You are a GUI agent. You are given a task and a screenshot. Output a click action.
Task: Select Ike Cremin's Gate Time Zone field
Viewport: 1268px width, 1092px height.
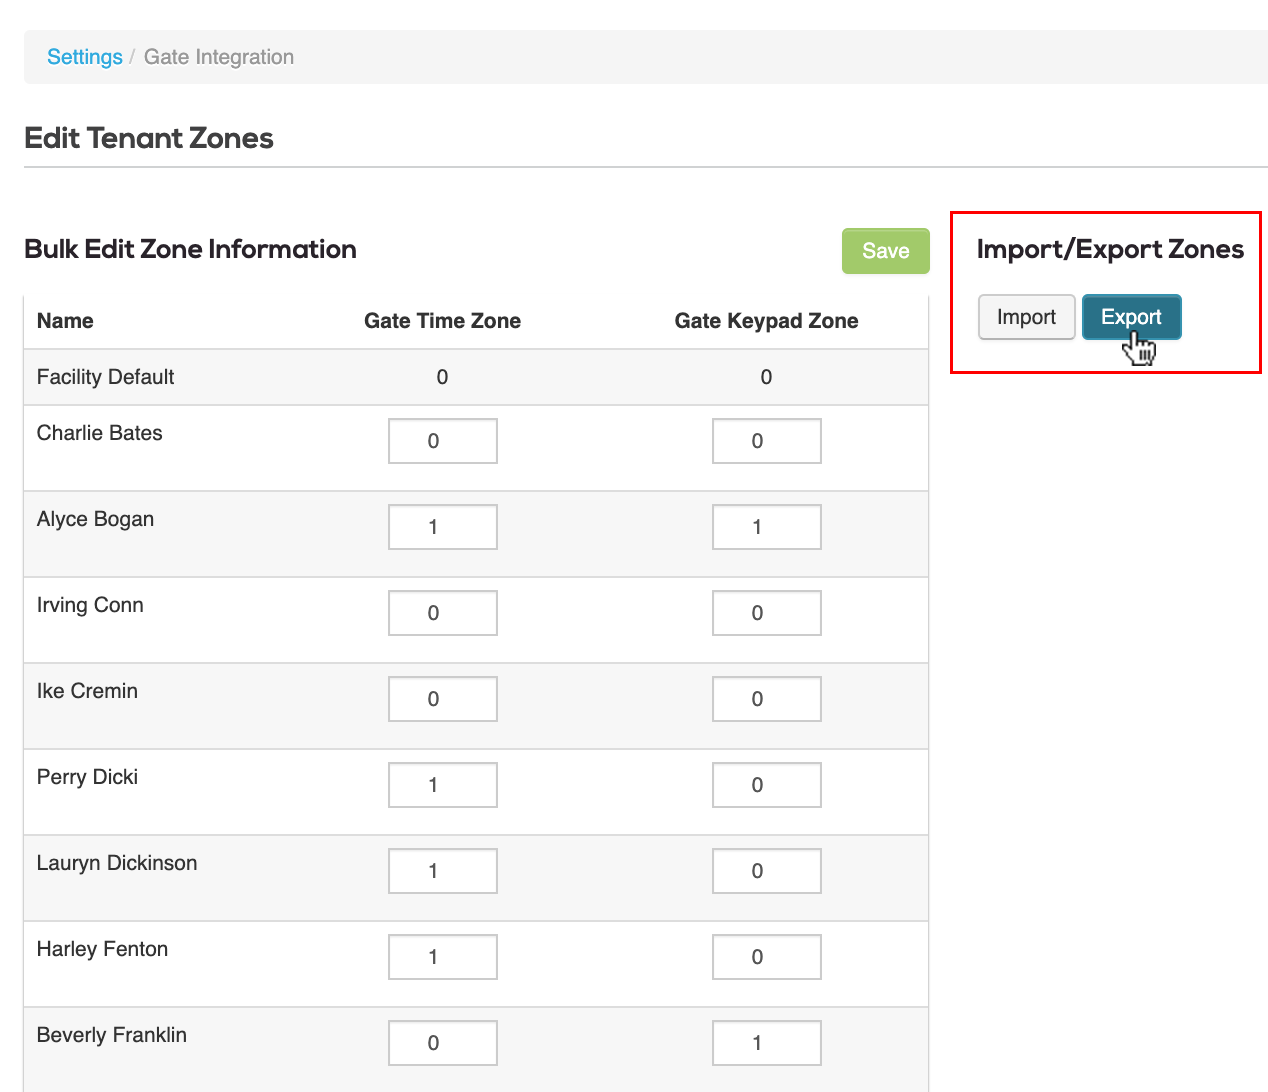[442, 698]
